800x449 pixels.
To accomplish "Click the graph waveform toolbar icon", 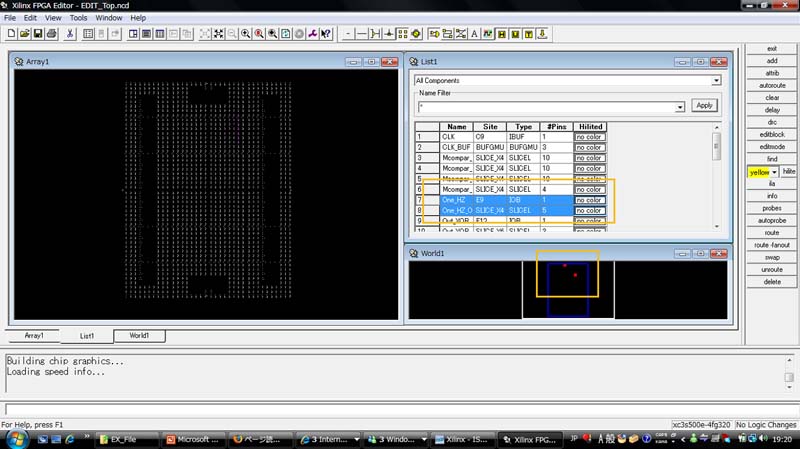I will point(488,34).
